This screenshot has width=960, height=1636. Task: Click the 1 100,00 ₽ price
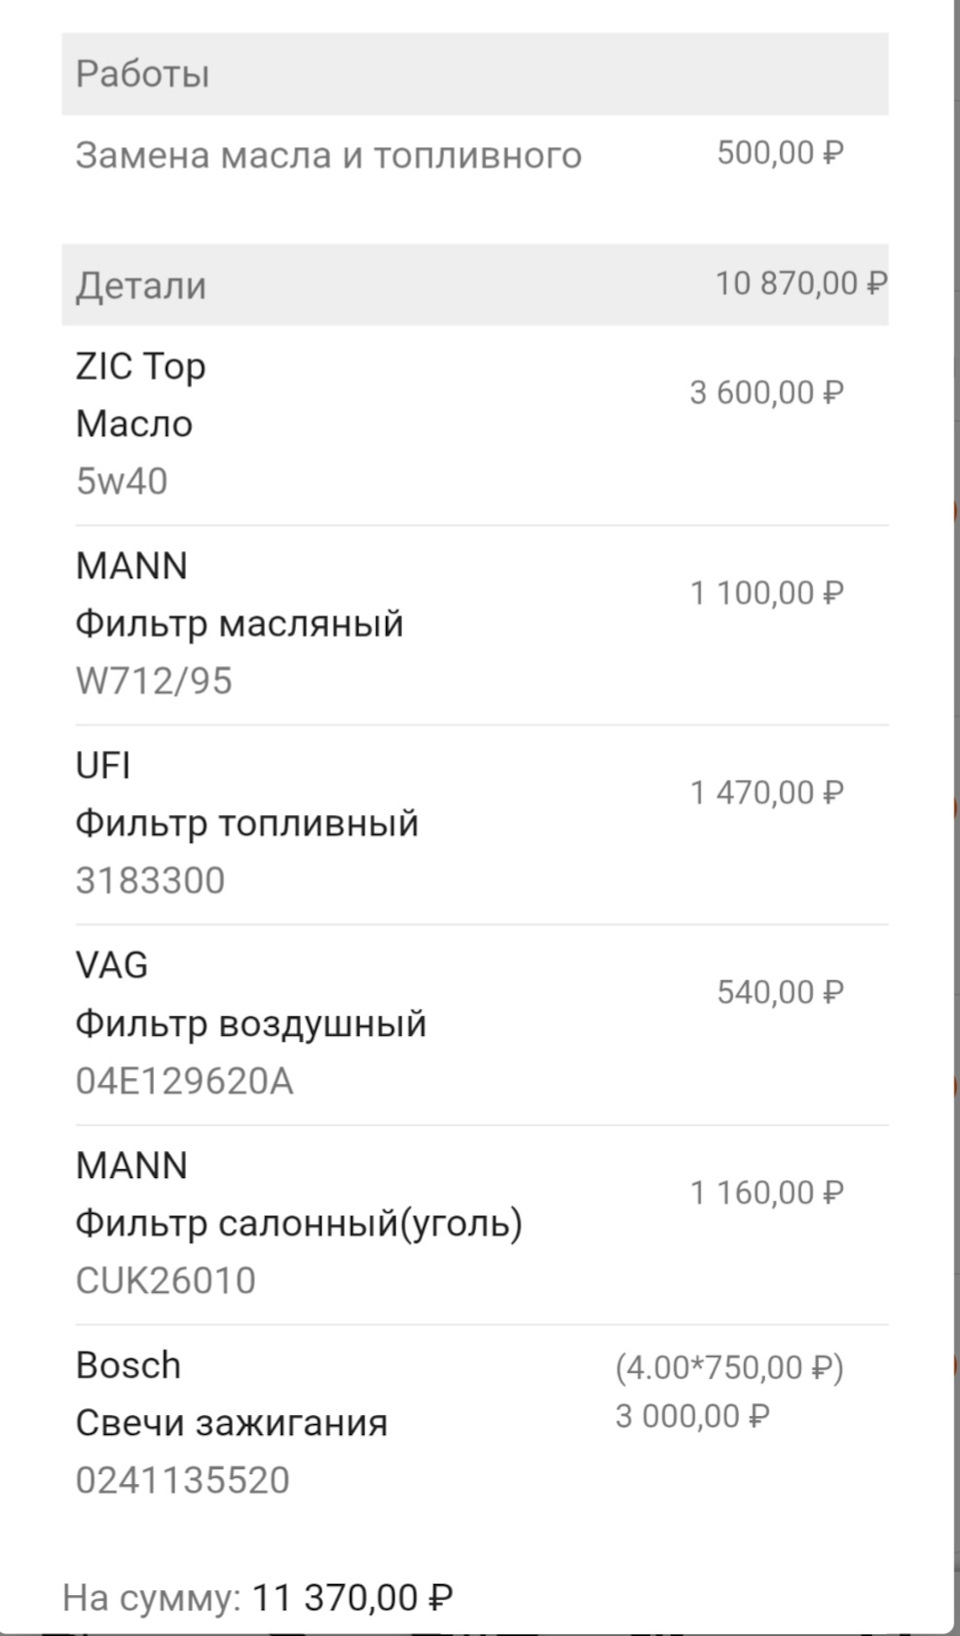coord(766,593)
